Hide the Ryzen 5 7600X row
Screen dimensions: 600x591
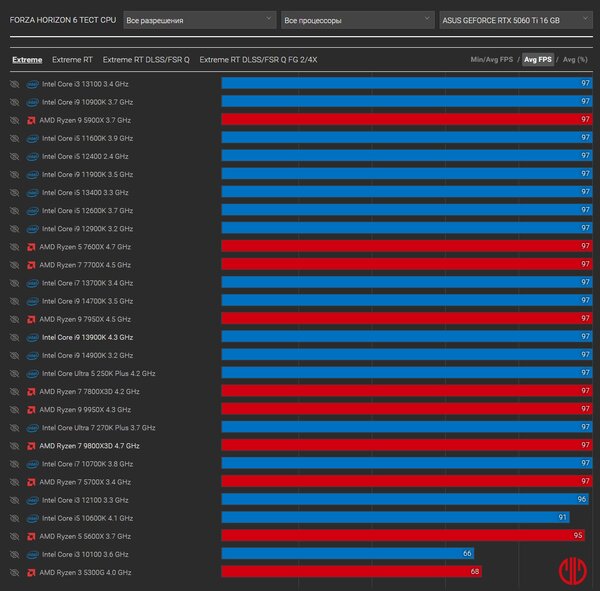(15, 247)
